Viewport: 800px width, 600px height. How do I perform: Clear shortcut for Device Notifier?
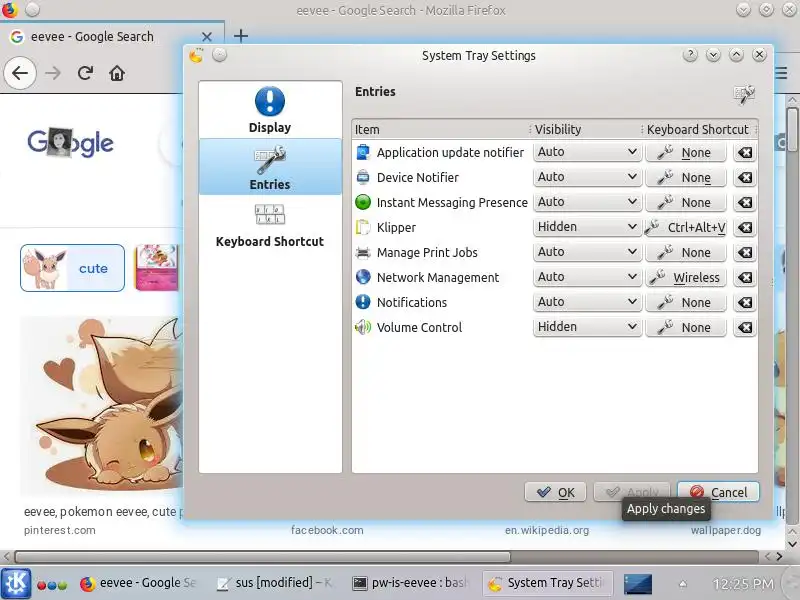pyautogui.click(x=745, y=178)
